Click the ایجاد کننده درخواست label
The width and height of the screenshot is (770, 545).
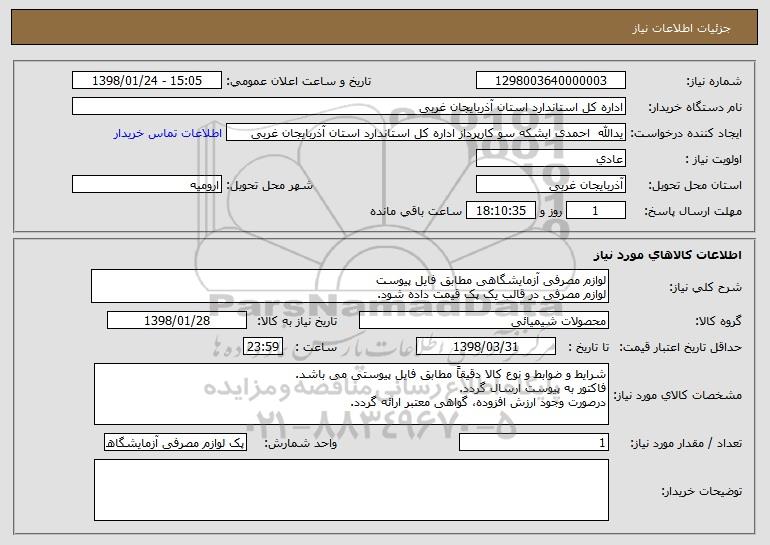point(686,133)
